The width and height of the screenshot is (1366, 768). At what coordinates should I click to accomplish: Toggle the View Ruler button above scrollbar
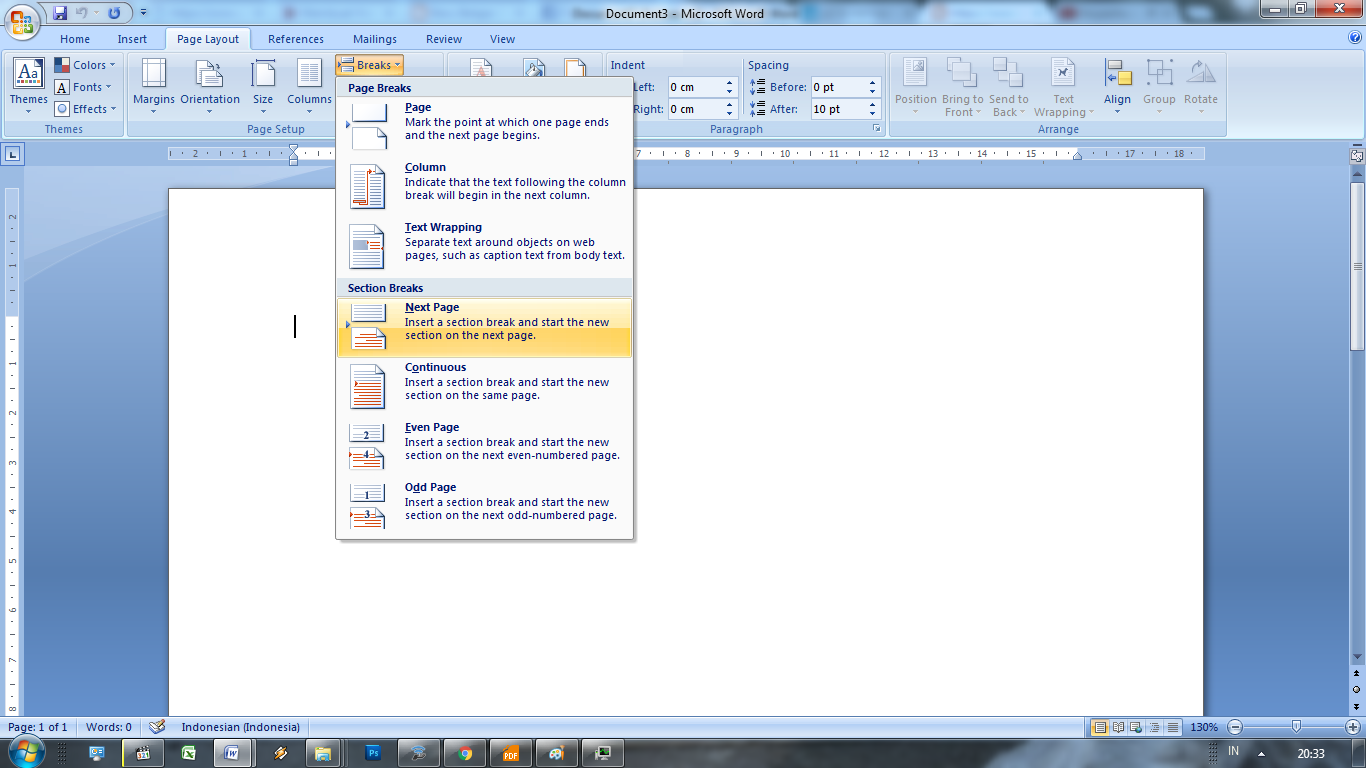pyautogui.click(x=1357, y=155)
